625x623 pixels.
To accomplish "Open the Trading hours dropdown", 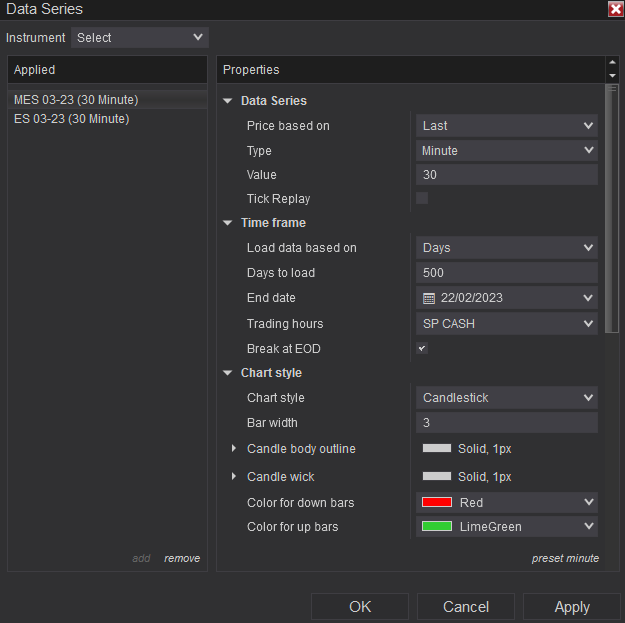I will 506,324.
